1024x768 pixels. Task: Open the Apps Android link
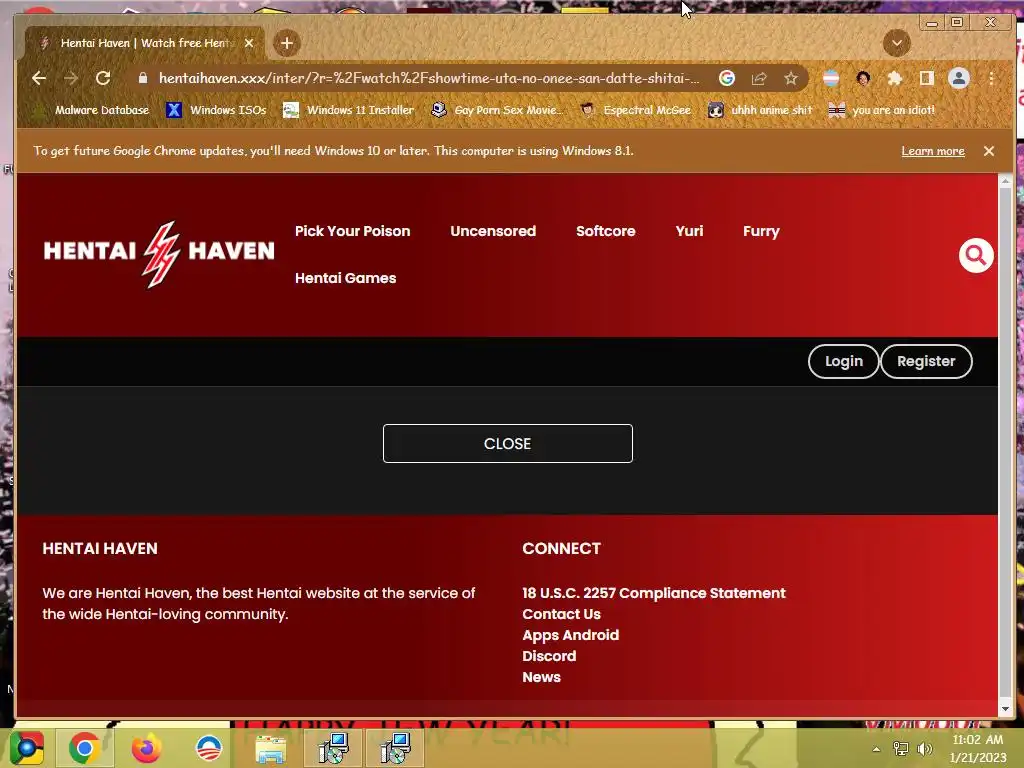pyautogui.click(x=570, y=635)
